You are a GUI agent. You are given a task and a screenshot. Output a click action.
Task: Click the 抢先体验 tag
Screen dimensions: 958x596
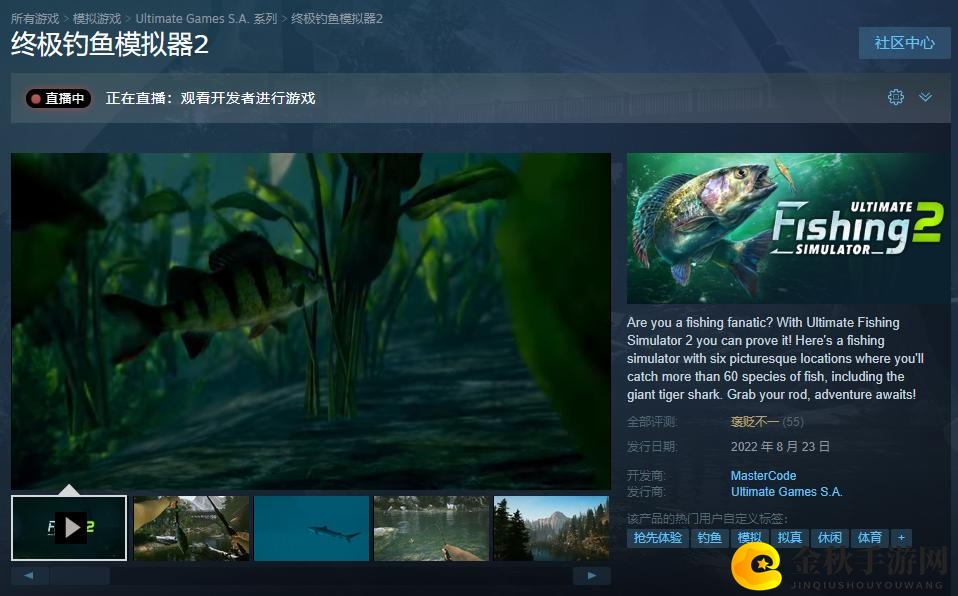pyautogui.click(x=657, y=538)
